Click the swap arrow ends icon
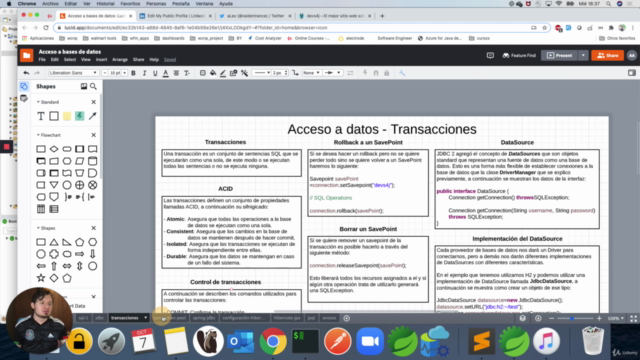640x360 pixels. click(350, 73)
